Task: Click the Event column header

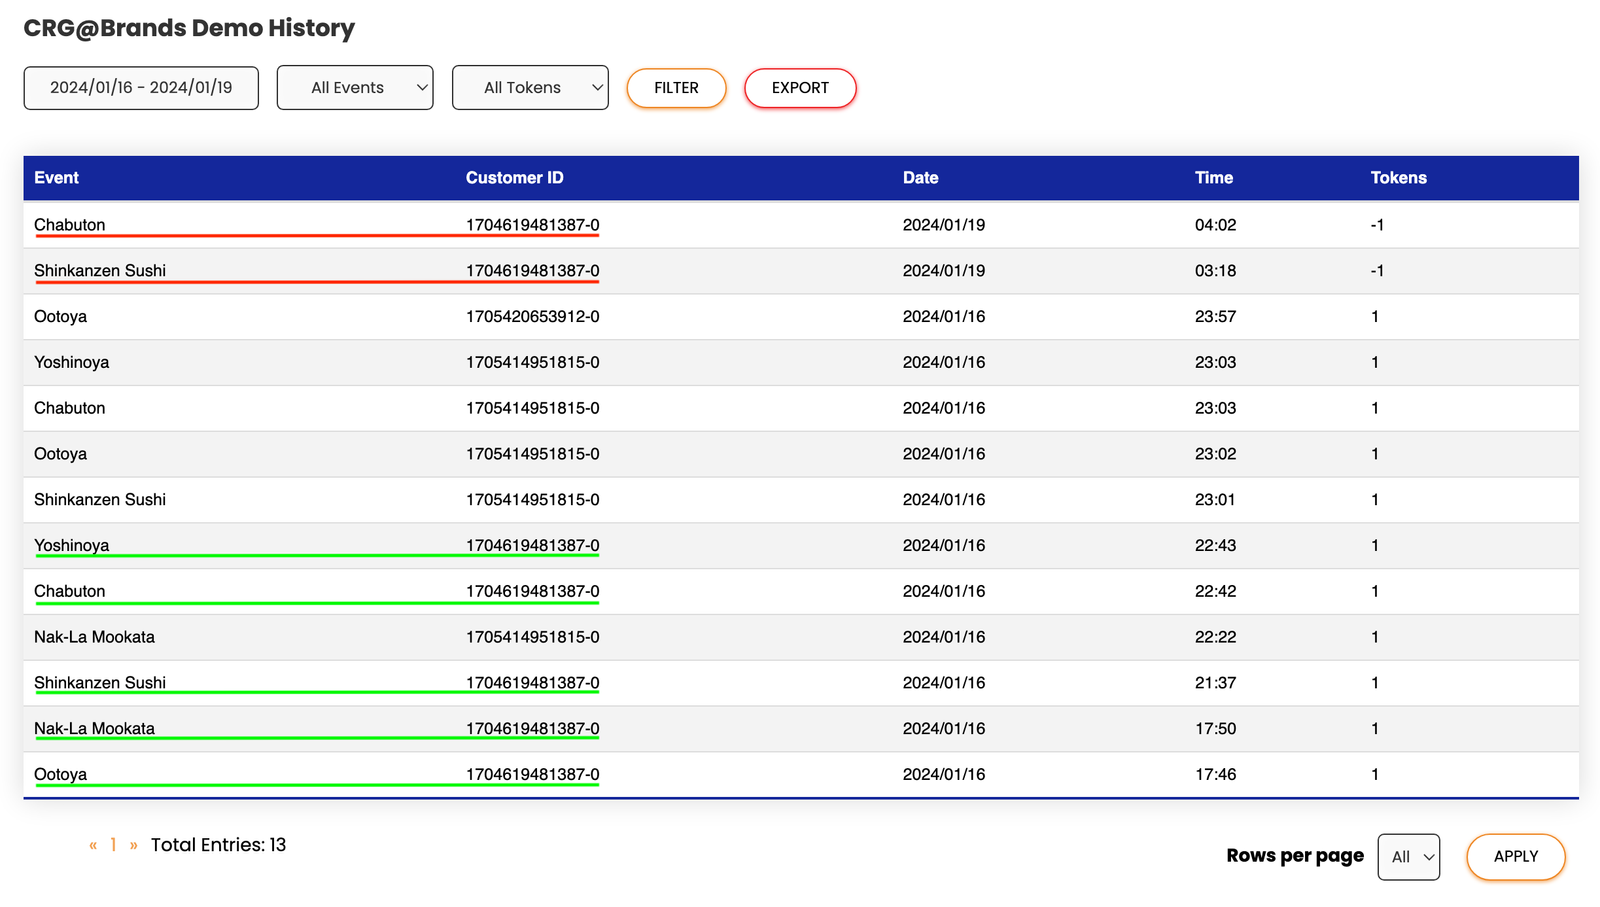Action: tap(56, 178)
